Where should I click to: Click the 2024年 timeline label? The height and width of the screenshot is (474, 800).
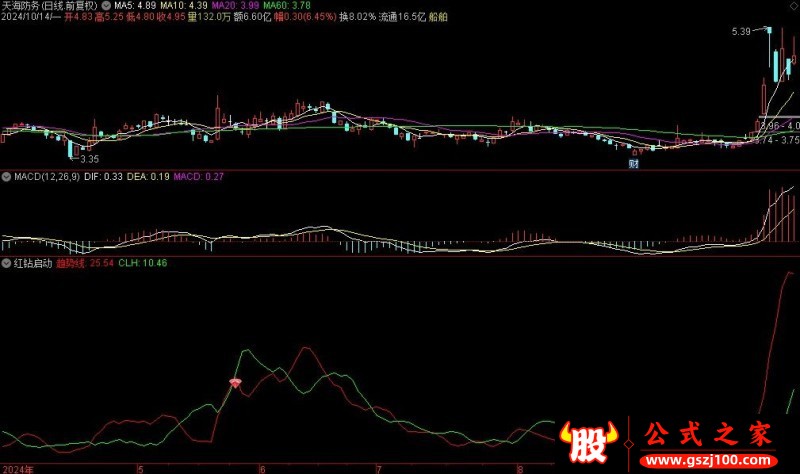18,469
